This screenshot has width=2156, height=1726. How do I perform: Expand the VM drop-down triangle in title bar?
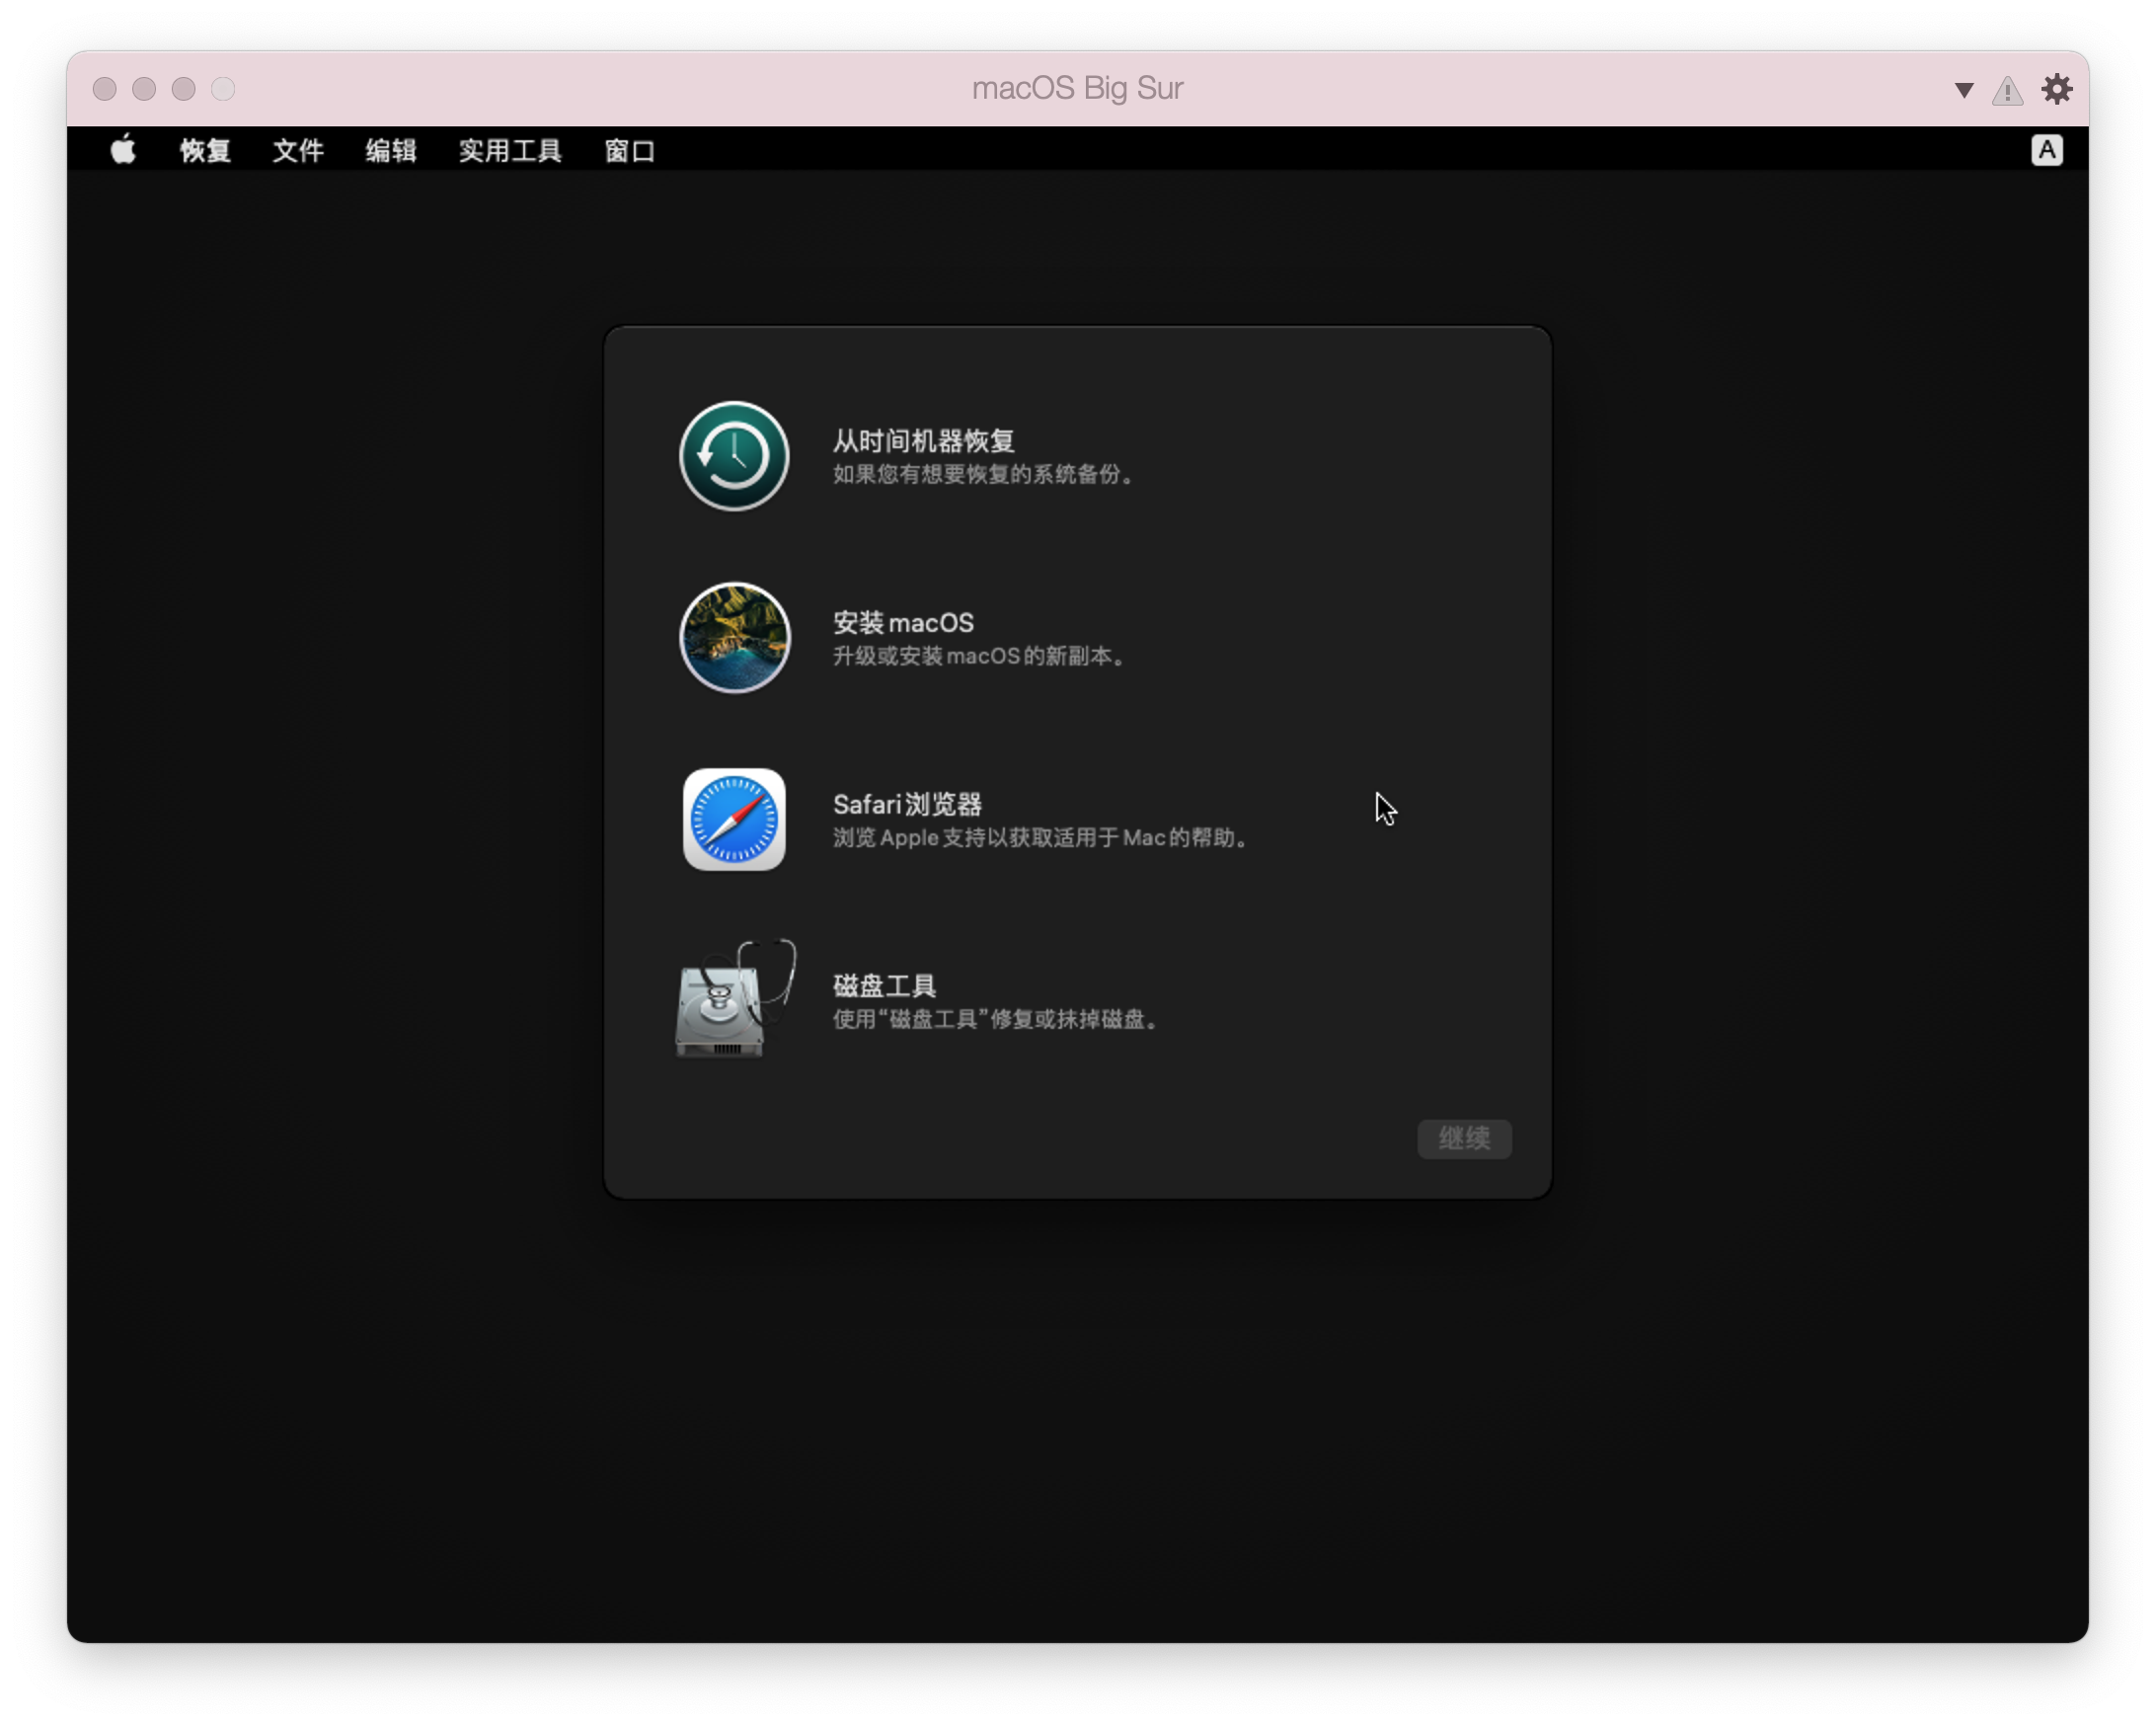[x=1962, y=89]
